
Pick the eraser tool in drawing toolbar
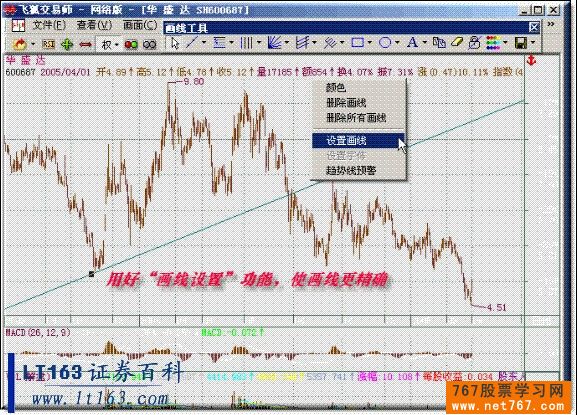tap(456, 43)
